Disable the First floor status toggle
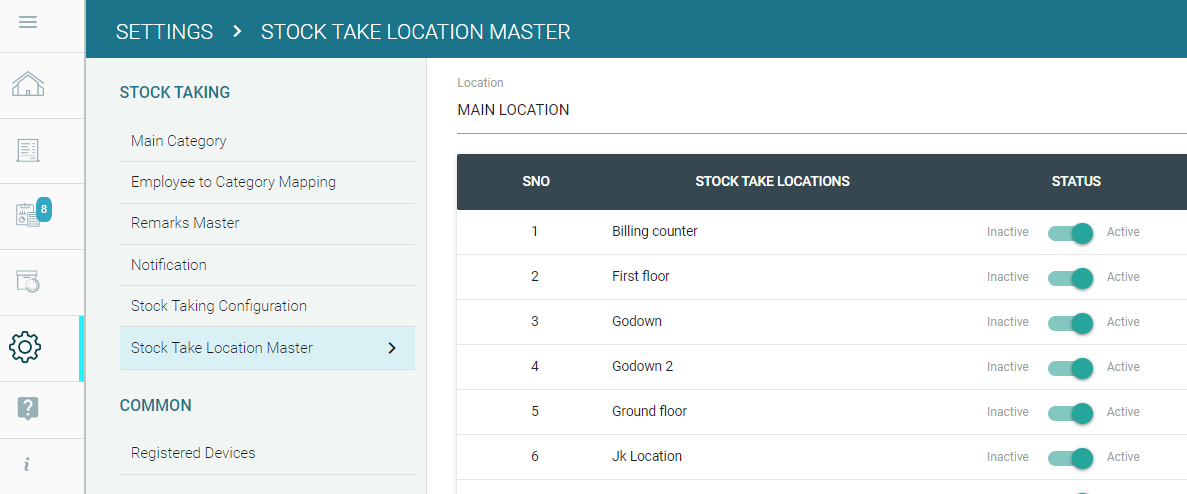Viewport: 1187px width, 494px height. pos(1070,277)
